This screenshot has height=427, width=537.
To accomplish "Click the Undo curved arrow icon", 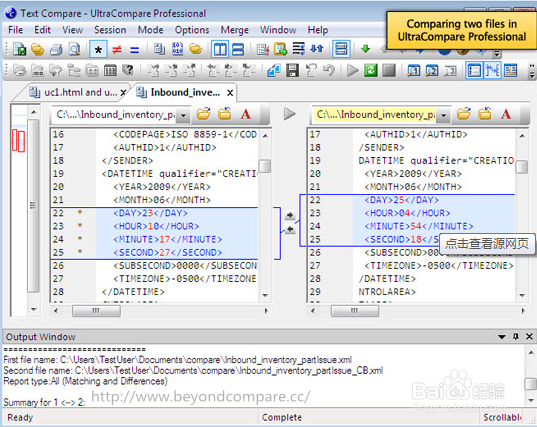I will point(329,71).
